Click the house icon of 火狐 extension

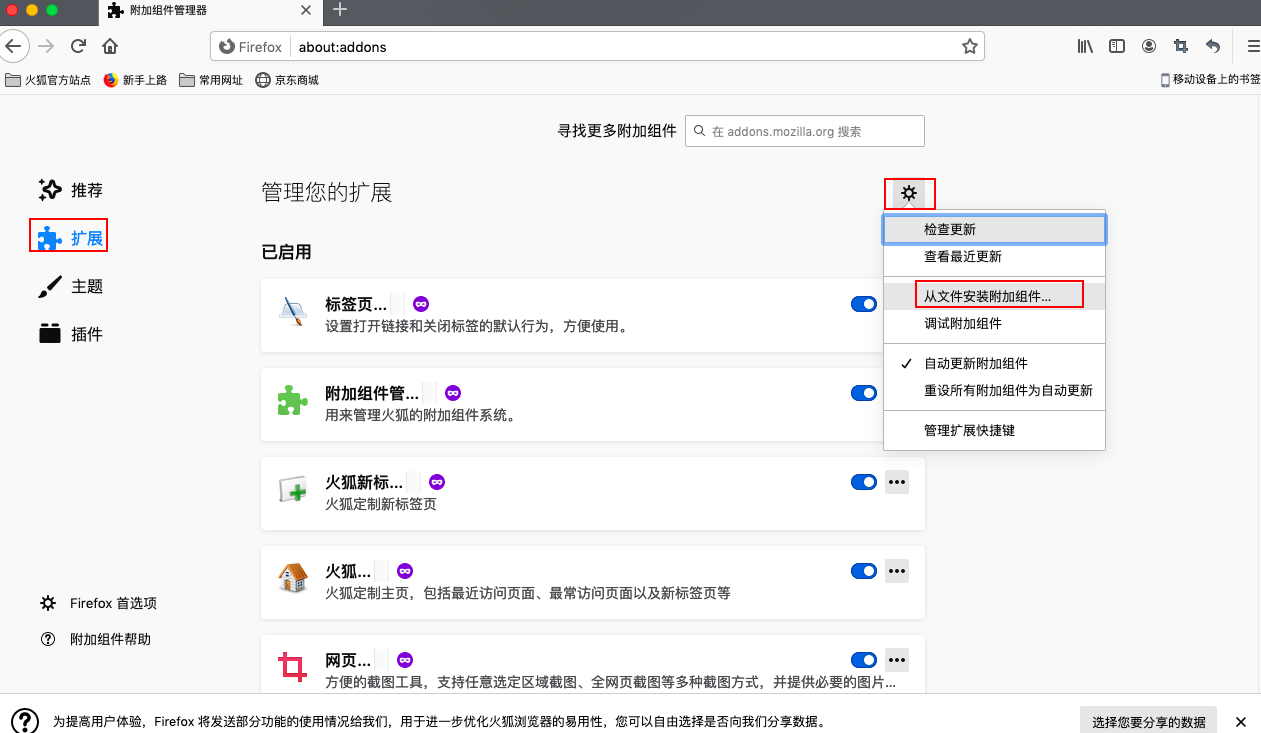click(x=293, y=579)
